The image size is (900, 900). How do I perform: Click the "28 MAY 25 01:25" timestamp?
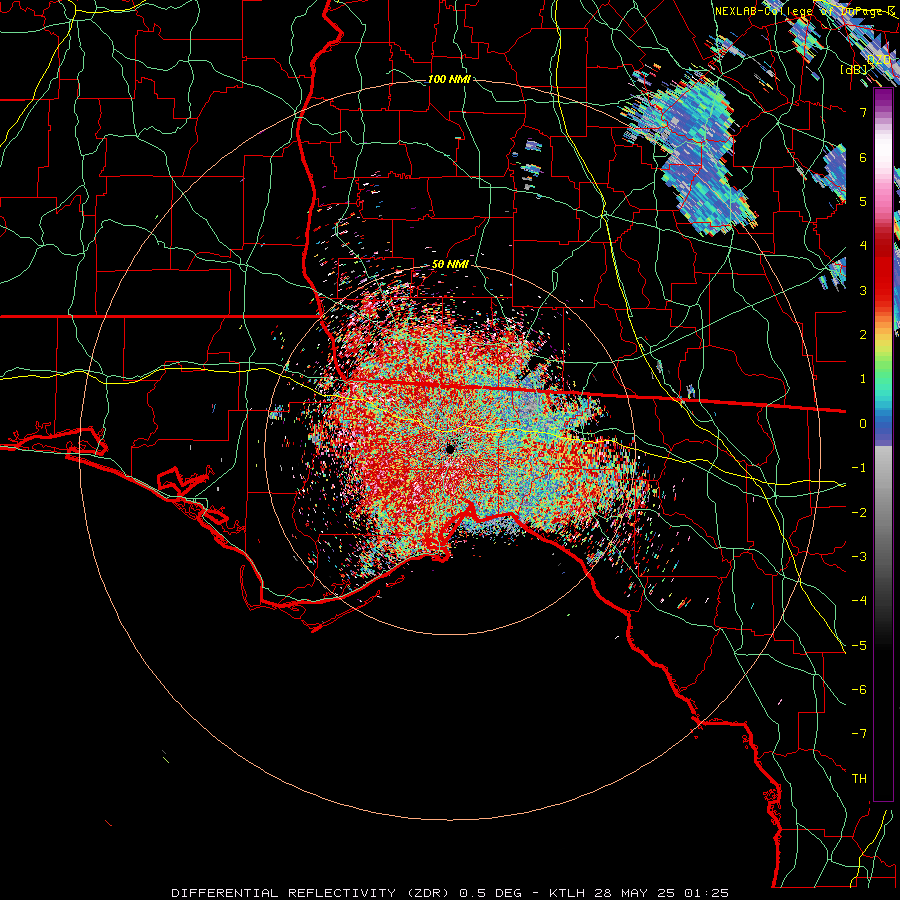660,893
